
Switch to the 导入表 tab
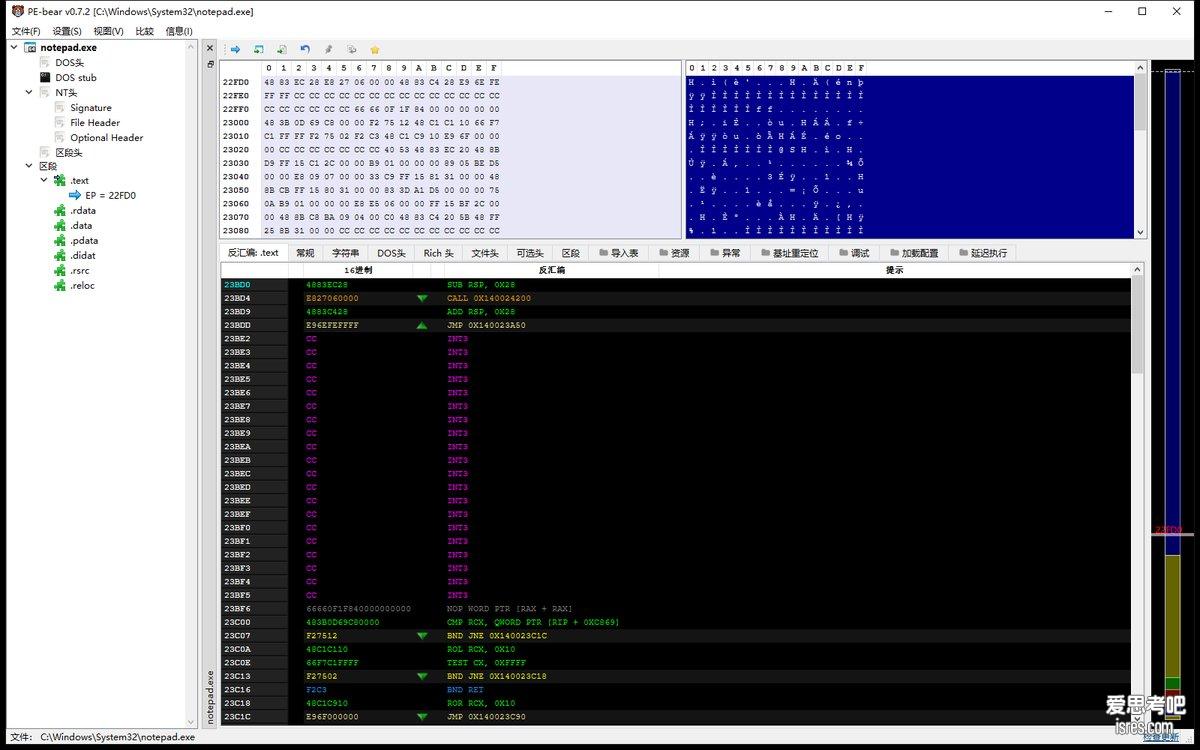(618, 253)
